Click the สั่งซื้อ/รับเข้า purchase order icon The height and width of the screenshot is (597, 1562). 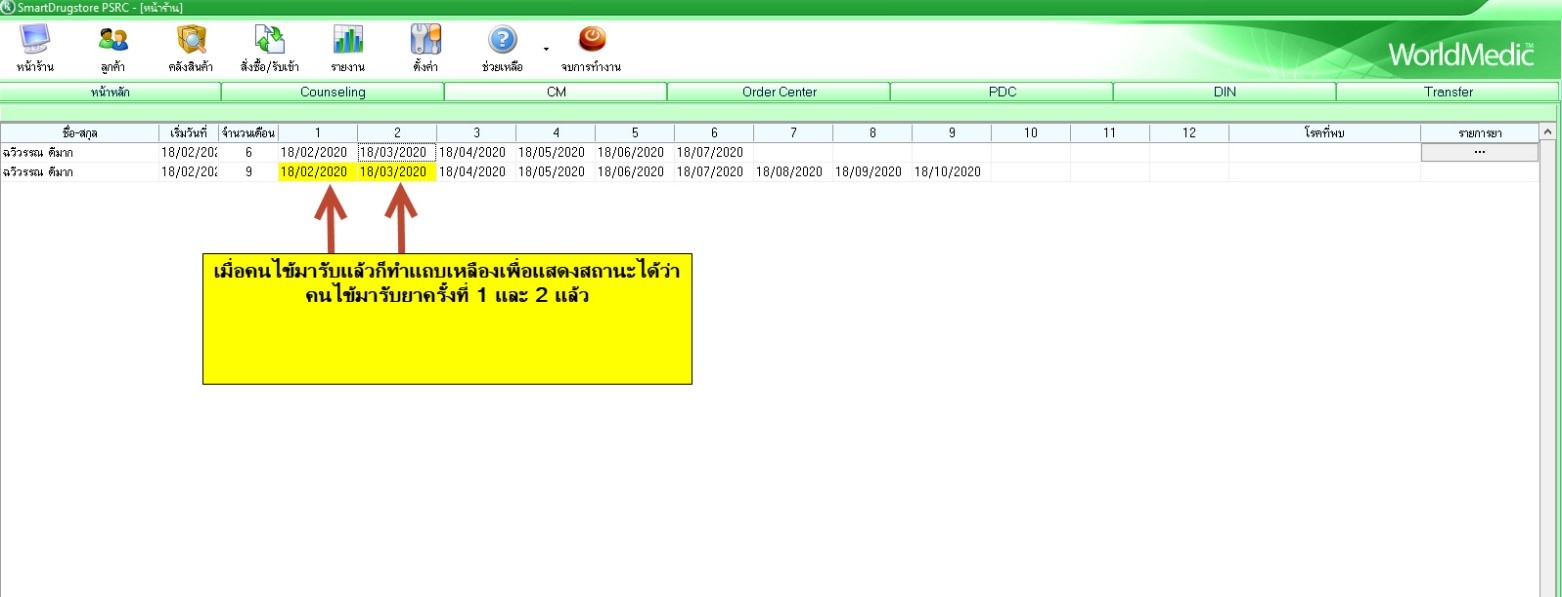pos(269,41)
